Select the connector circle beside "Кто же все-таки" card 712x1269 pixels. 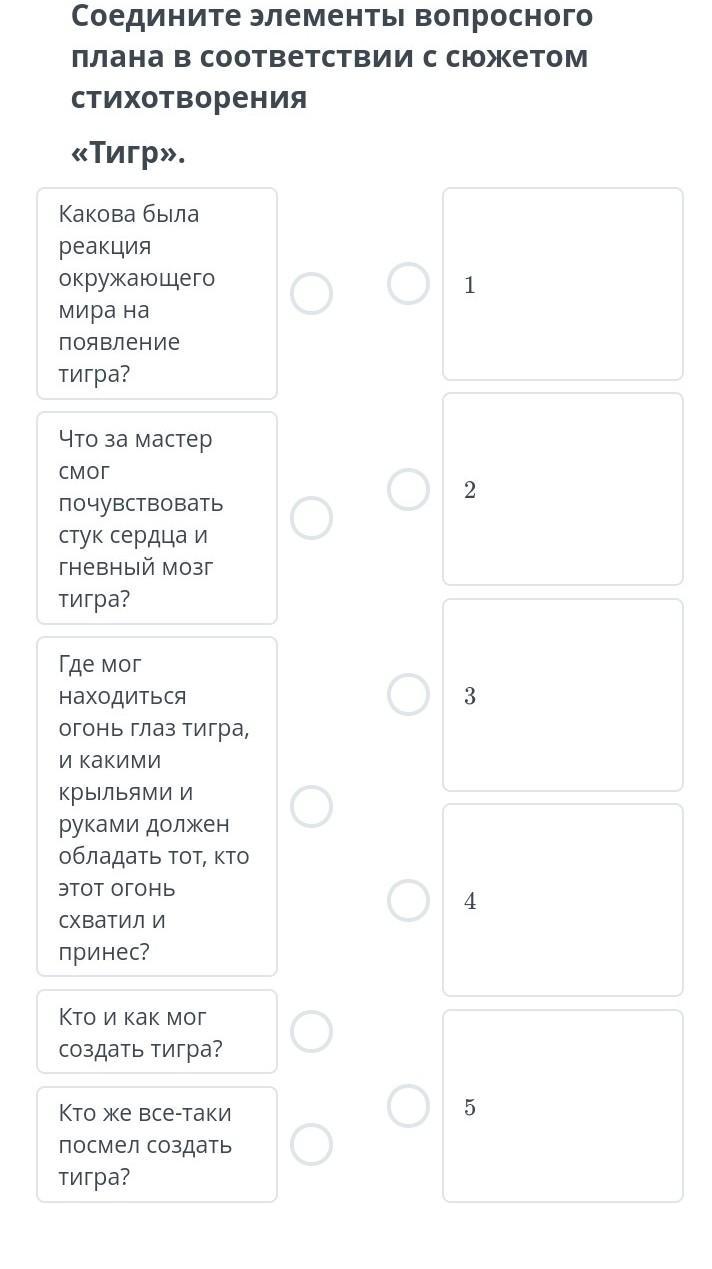pos(311,1144)
